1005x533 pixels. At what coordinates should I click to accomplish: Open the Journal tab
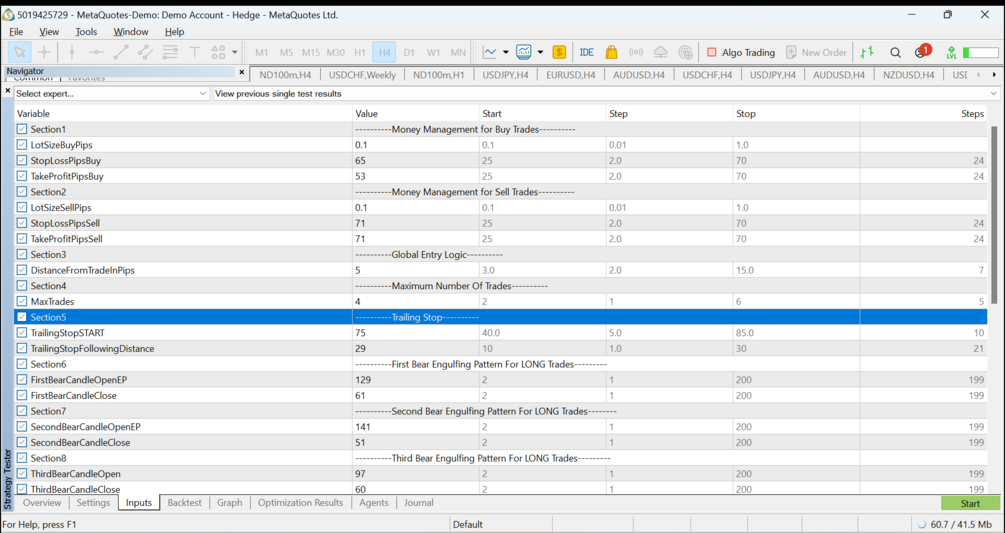[419, 503]
